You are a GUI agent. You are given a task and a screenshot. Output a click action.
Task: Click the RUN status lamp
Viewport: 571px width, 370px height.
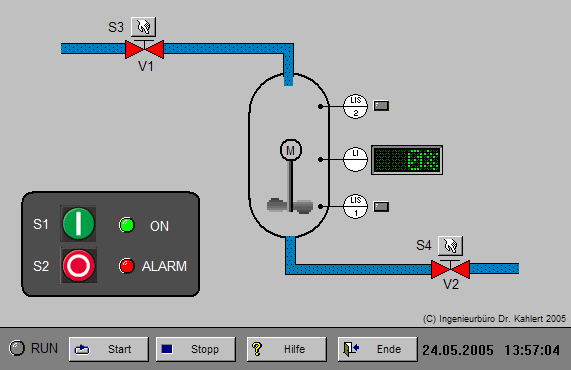point(17,348)
